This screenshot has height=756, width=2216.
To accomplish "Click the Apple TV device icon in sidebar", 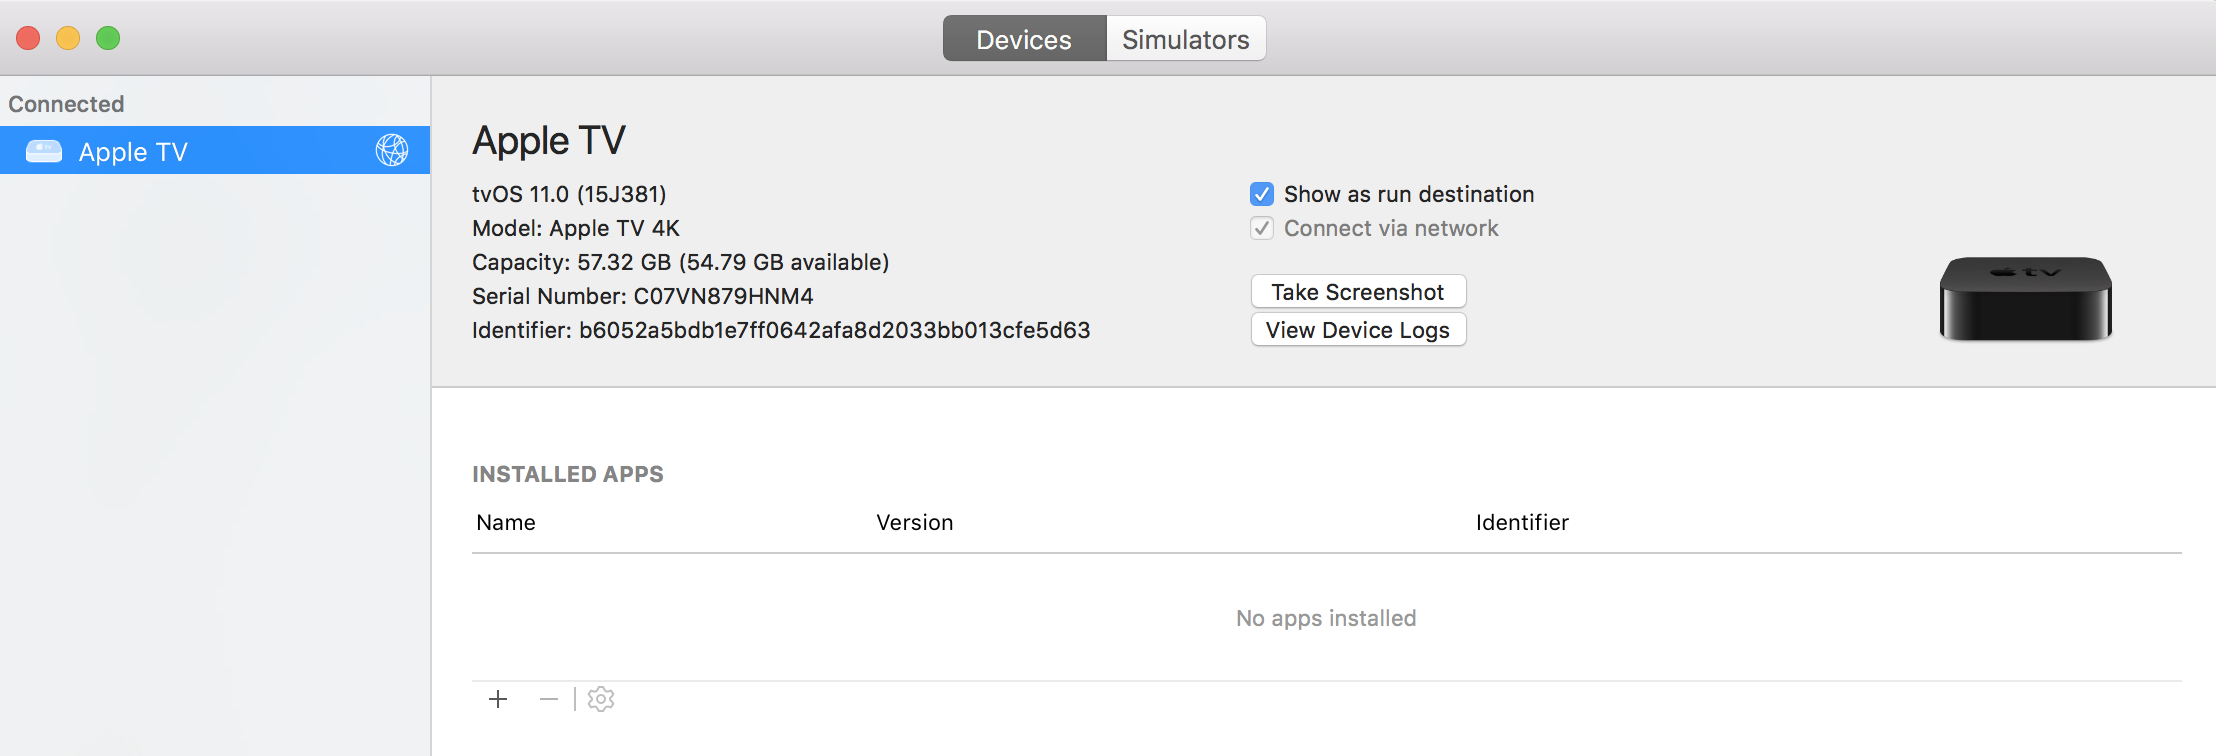I will [44, 151].
